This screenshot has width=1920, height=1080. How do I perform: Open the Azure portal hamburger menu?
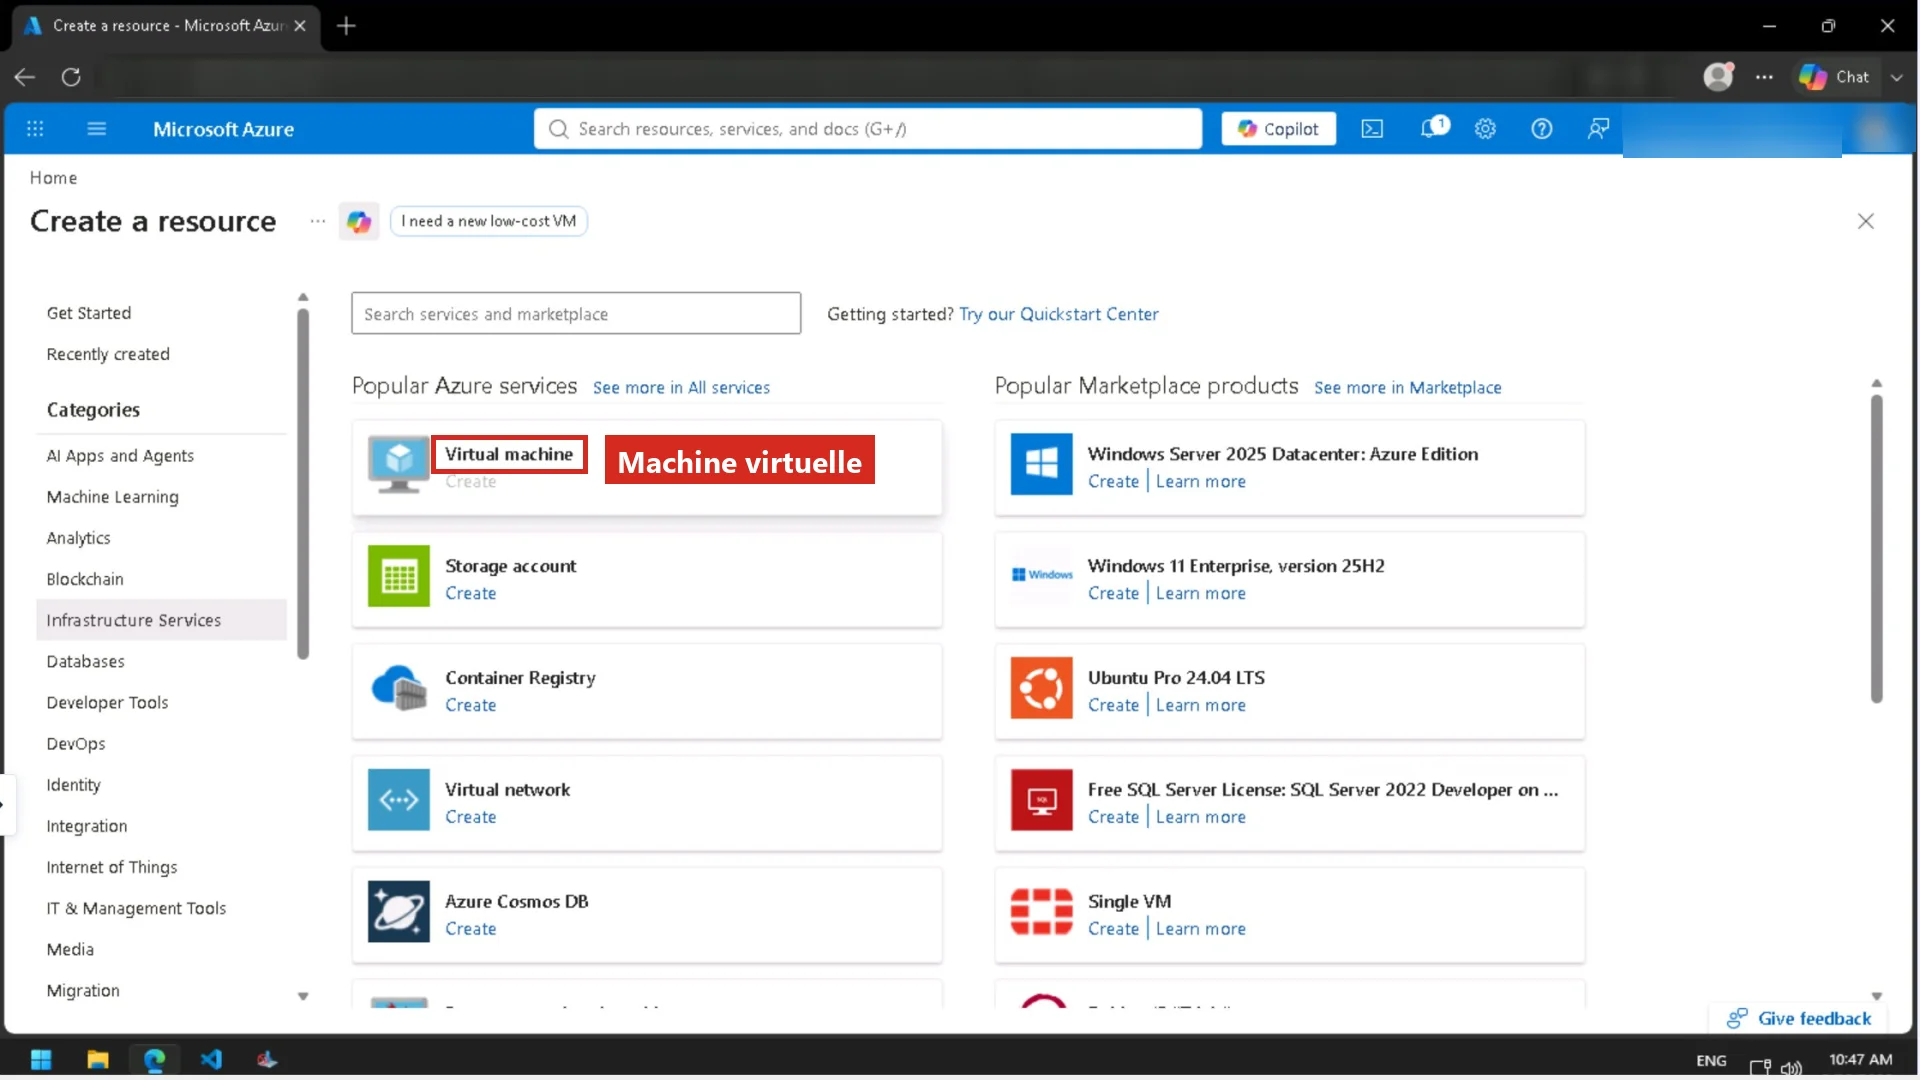click(96, 129)
